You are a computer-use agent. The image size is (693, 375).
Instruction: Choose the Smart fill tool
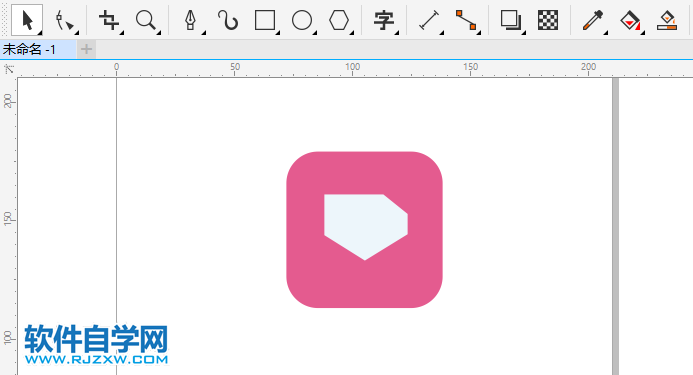667,20
